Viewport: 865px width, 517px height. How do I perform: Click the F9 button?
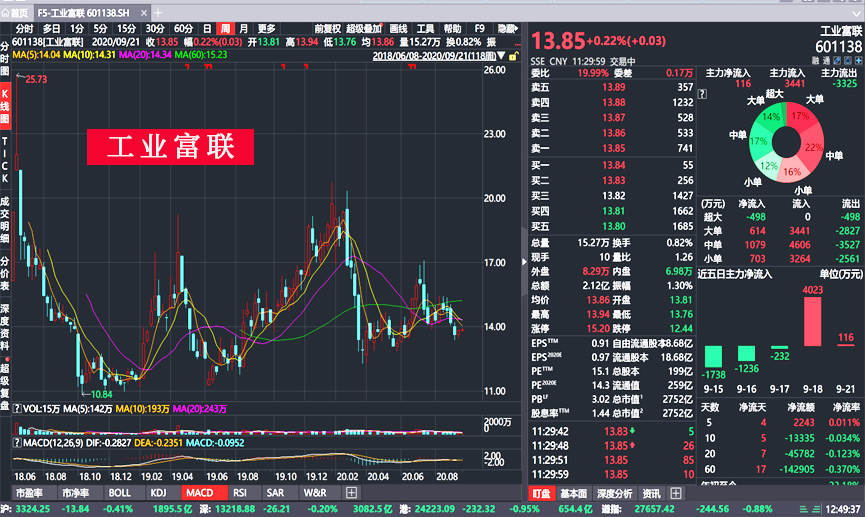click(479, 29)
